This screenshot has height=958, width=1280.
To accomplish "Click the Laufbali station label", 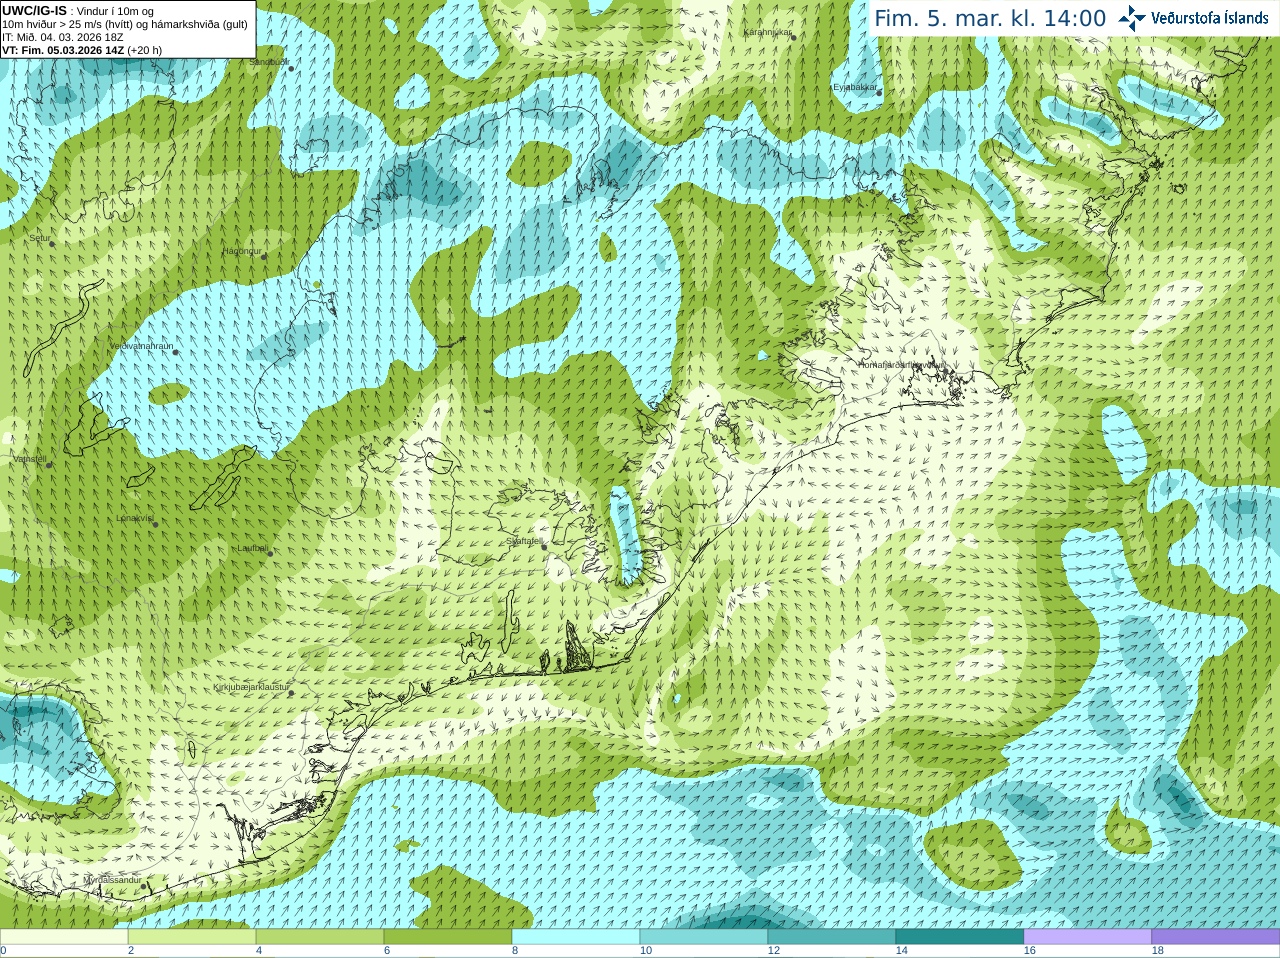I will point(252,548).
